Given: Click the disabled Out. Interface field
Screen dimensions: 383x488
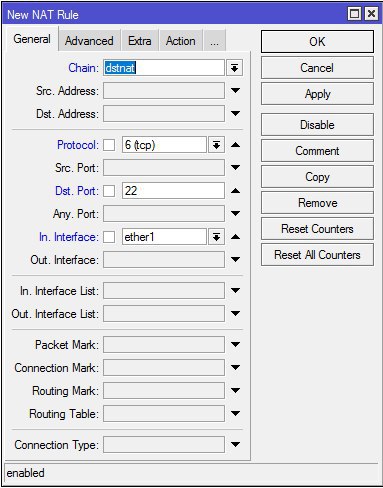Looking at the screenshot, I should pyautogui.click(x=164, y=260).
